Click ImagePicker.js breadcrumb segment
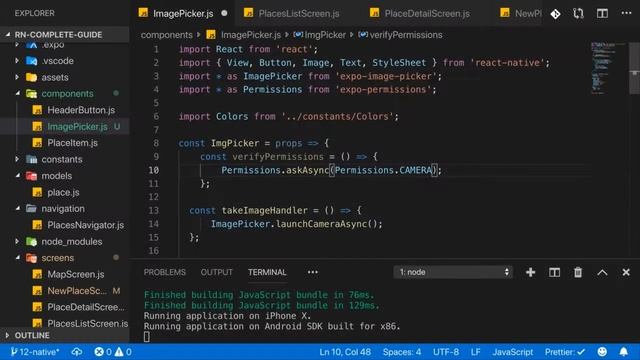 tap(251, 35)
